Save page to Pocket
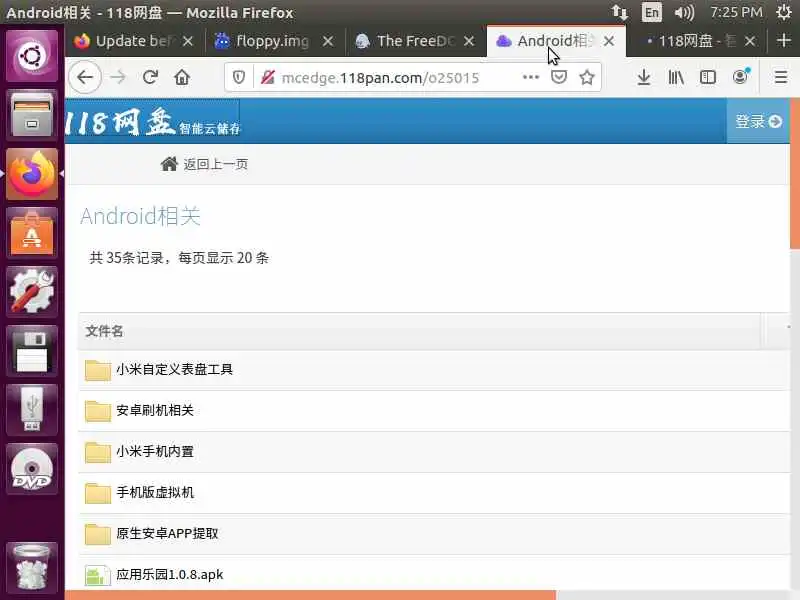800x600 pixels. point(559,78)
